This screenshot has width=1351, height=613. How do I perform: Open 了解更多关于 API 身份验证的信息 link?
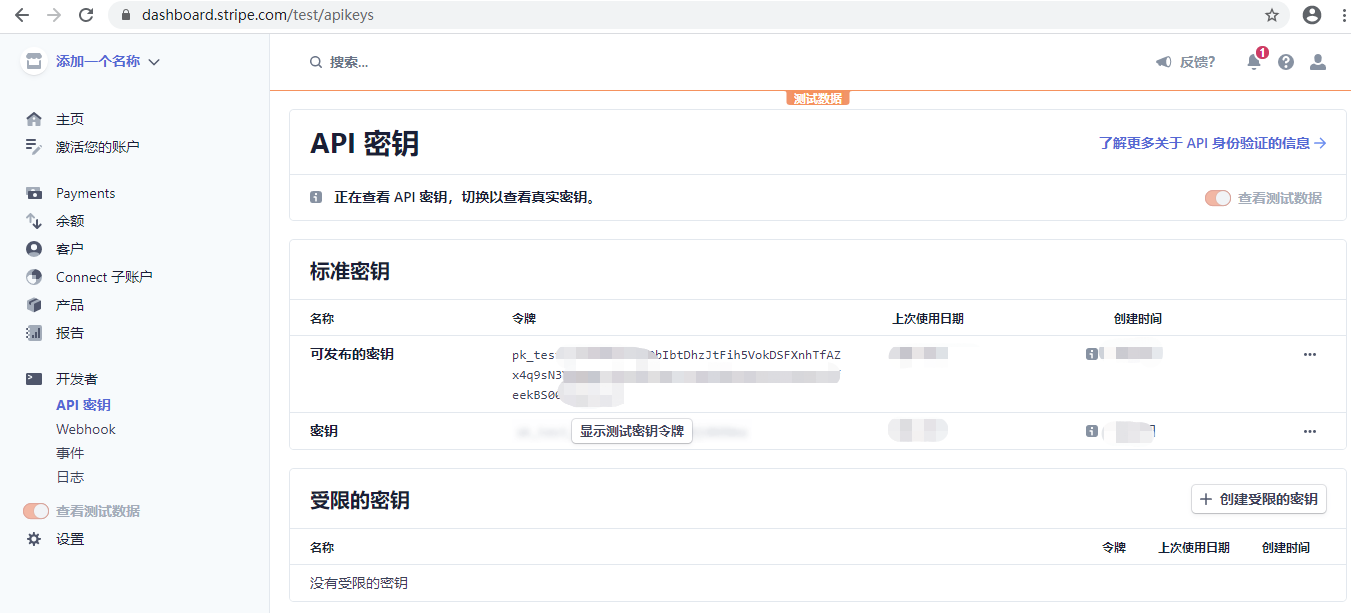click(x=1212, y=143)
